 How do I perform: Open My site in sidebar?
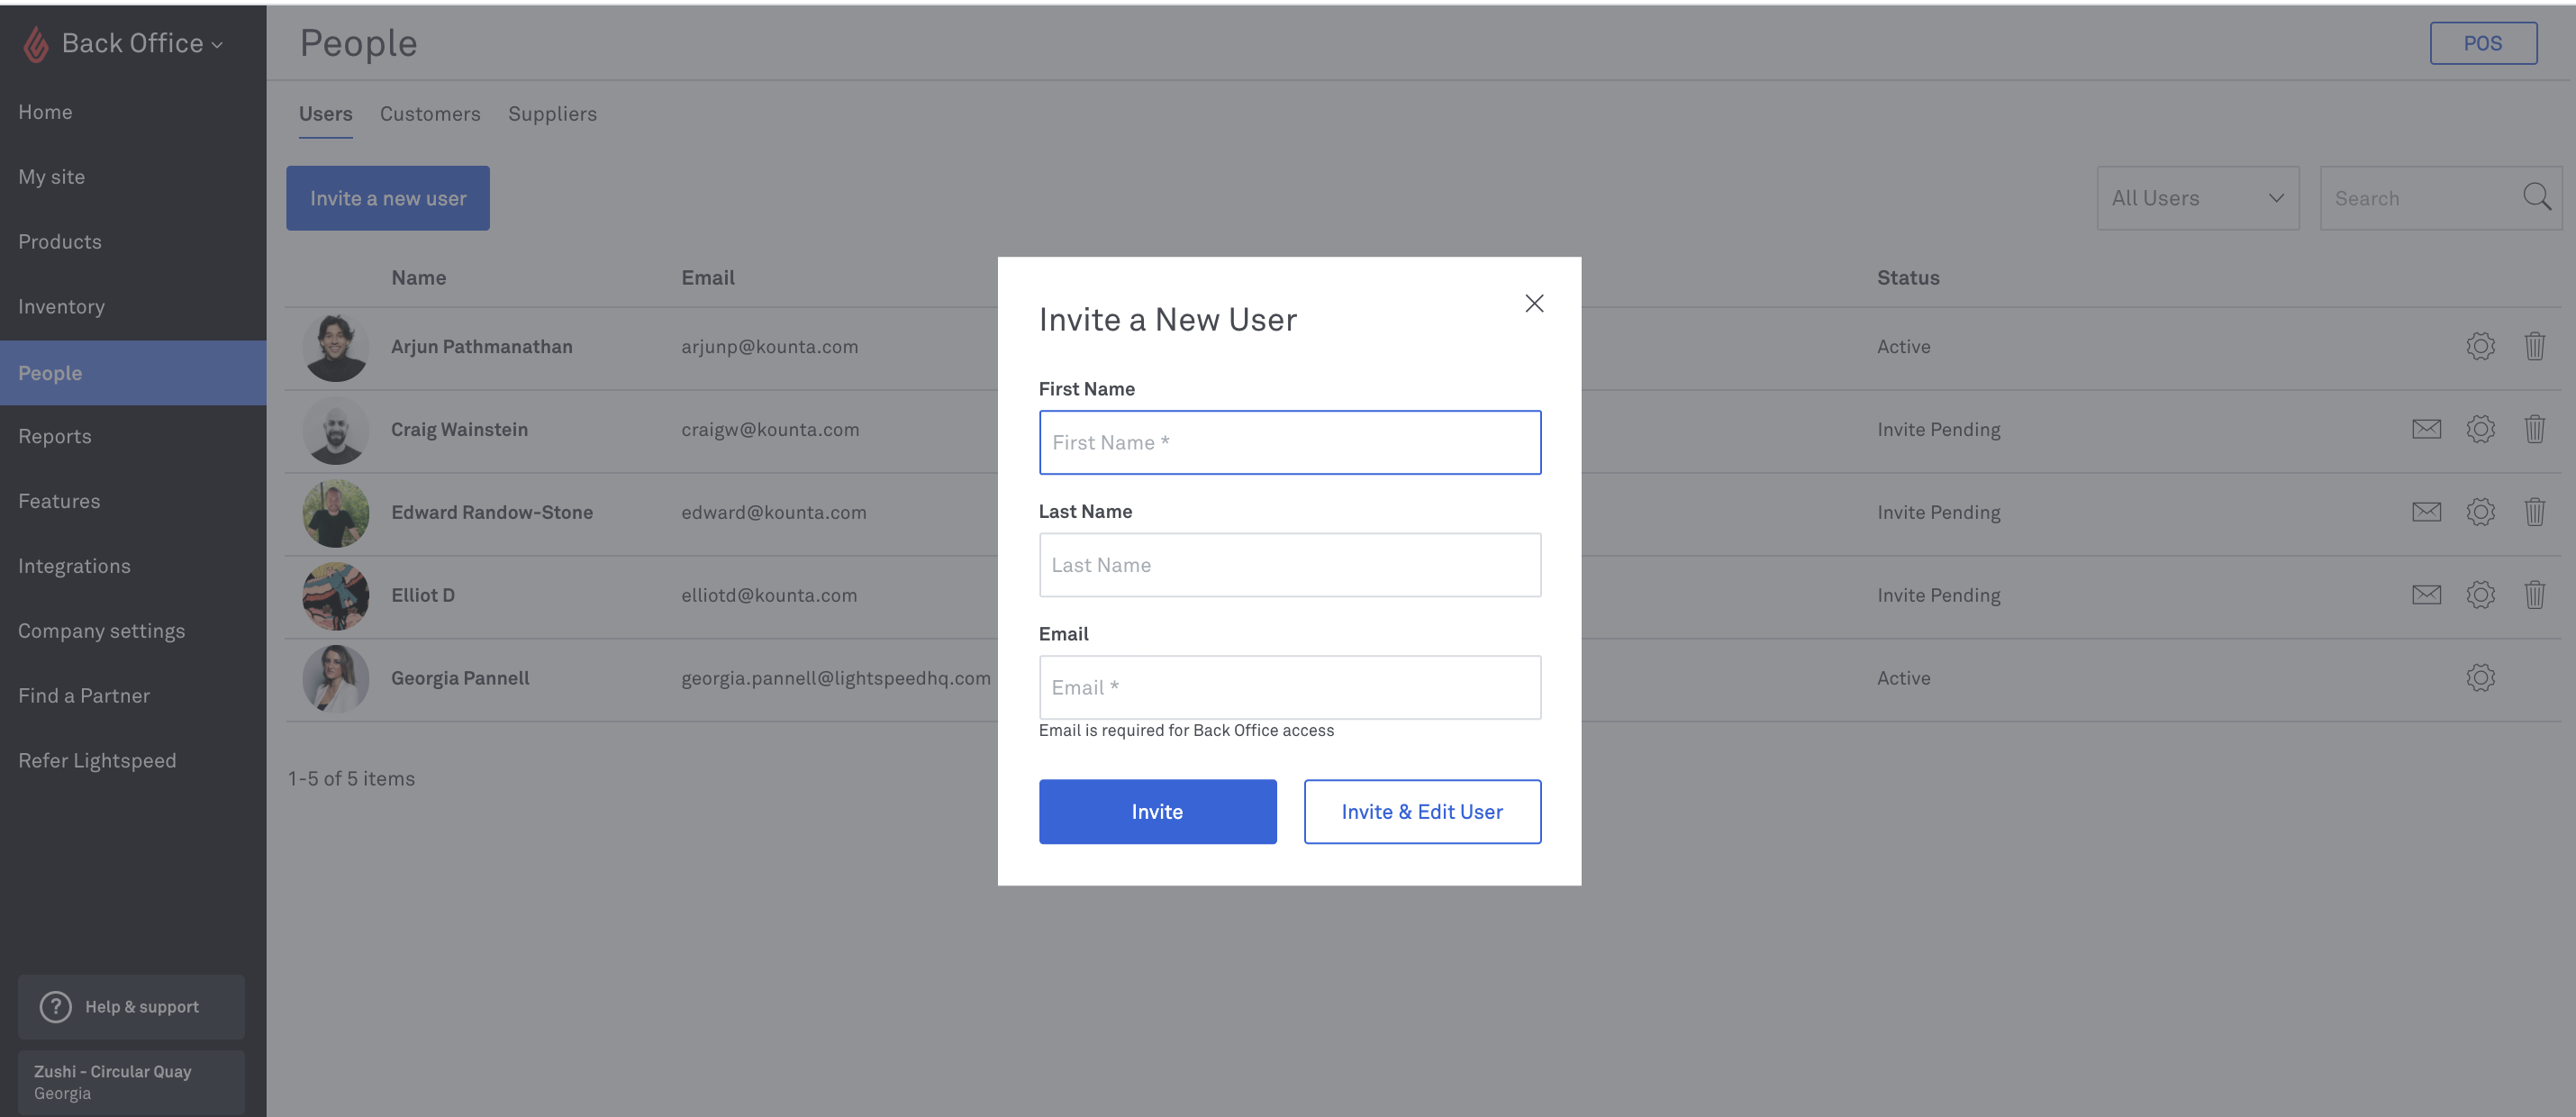click(x=52, y=178)
